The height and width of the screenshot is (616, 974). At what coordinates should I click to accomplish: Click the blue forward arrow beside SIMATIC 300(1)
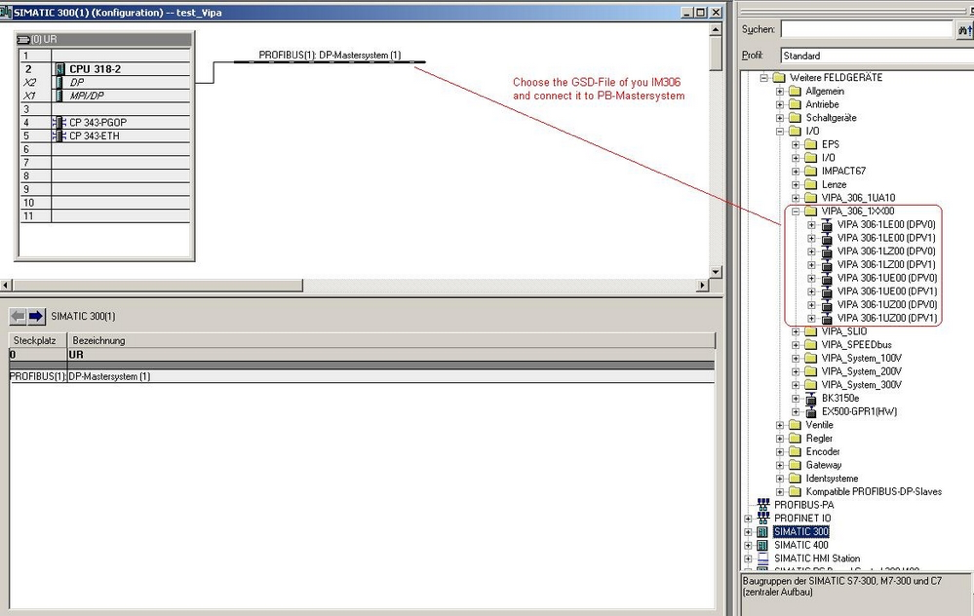pyautogui.click(x=36, y=317)
